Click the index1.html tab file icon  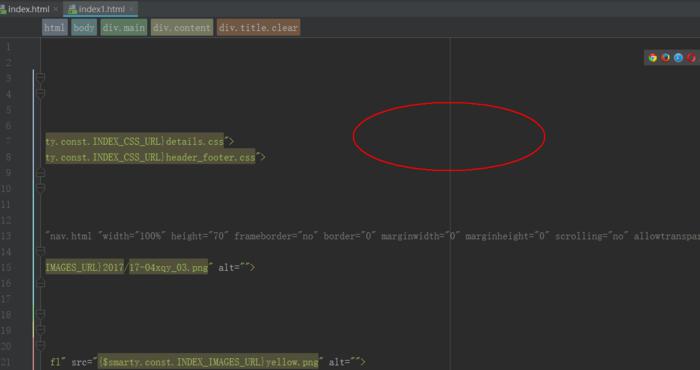(72, 9)
